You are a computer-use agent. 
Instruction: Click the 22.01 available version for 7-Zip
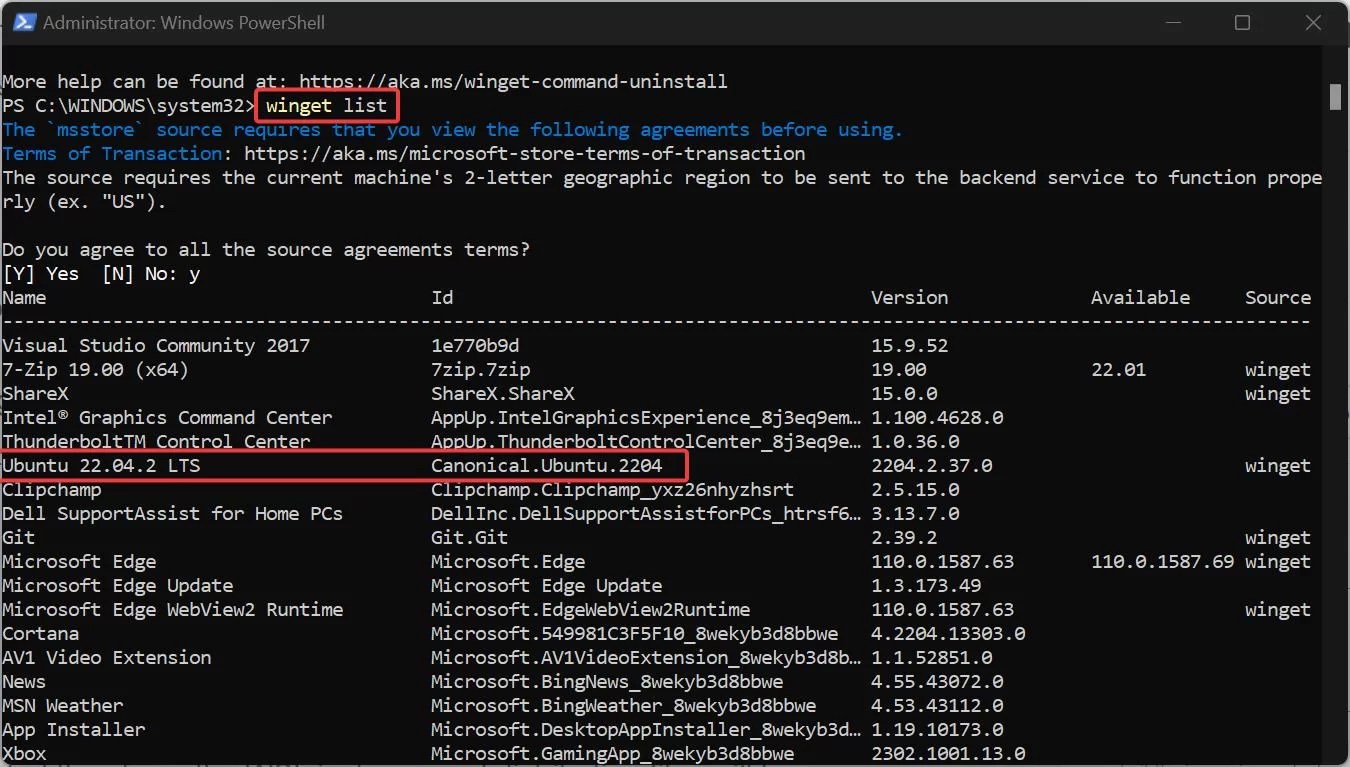pyautogui.click(x=1118, y=369)
